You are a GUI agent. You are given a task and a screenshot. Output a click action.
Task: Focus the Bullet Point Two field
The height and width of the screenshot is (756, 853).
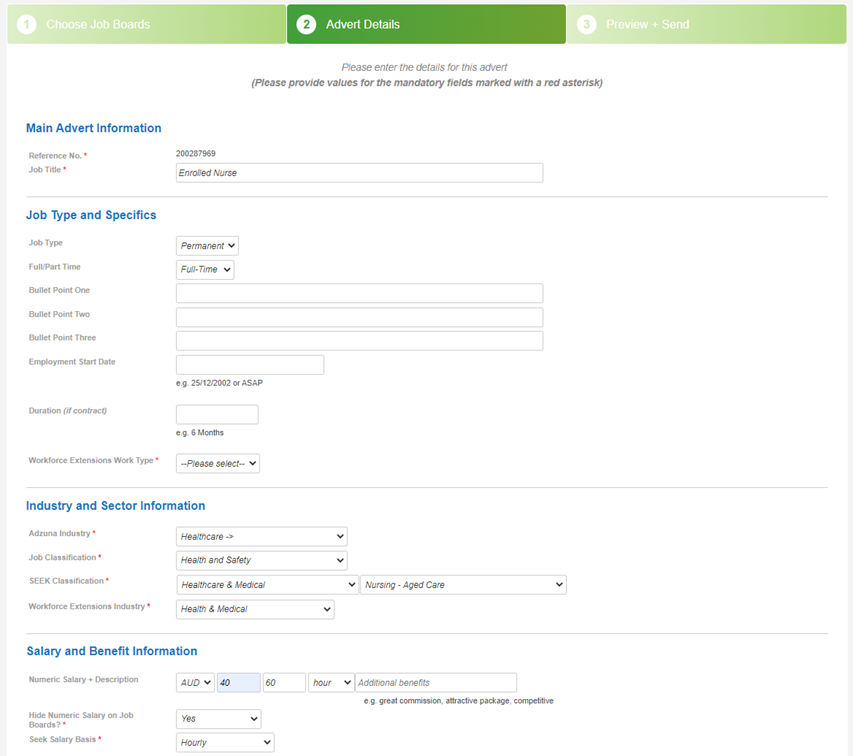click(x=359, y=317)
